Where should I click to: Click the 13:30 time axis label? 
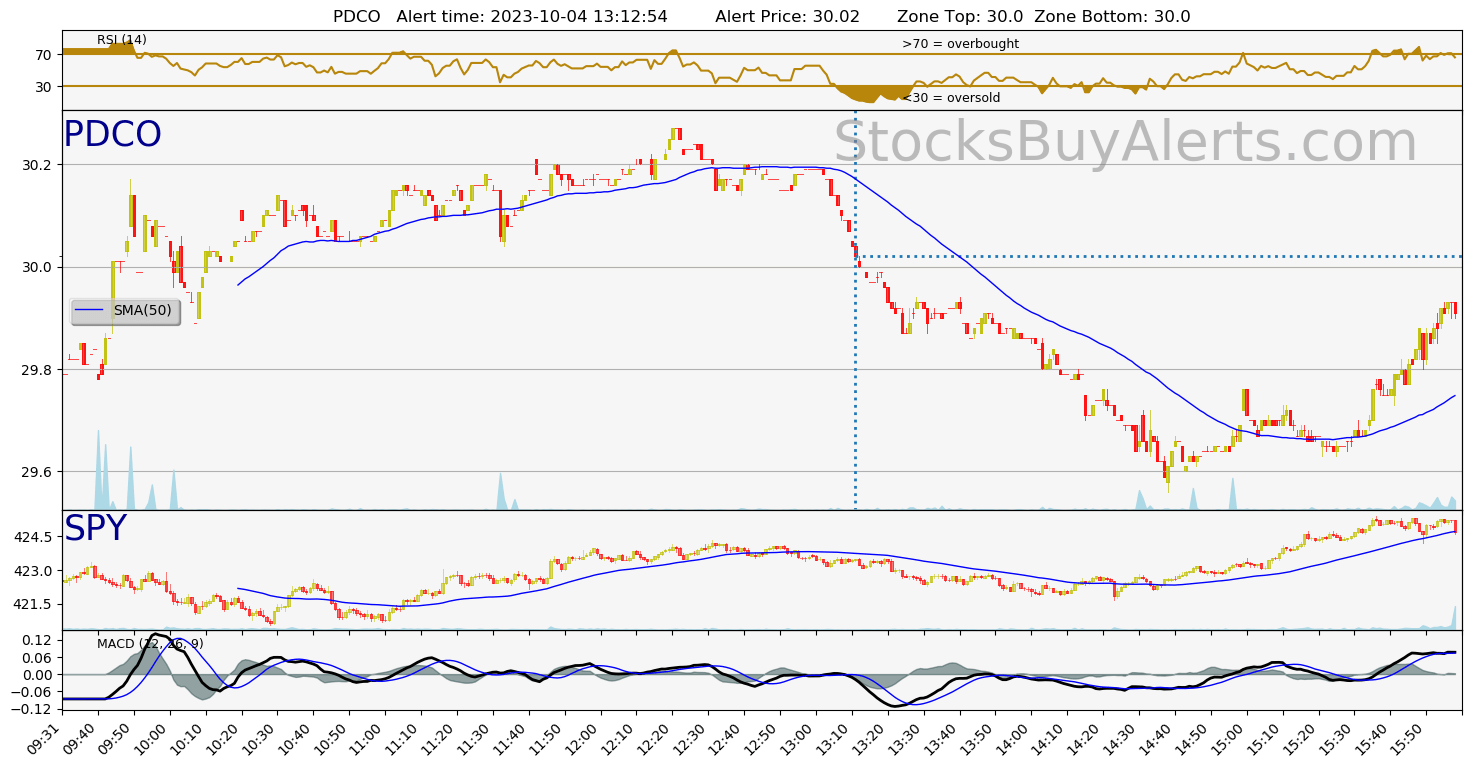(907, 738)
